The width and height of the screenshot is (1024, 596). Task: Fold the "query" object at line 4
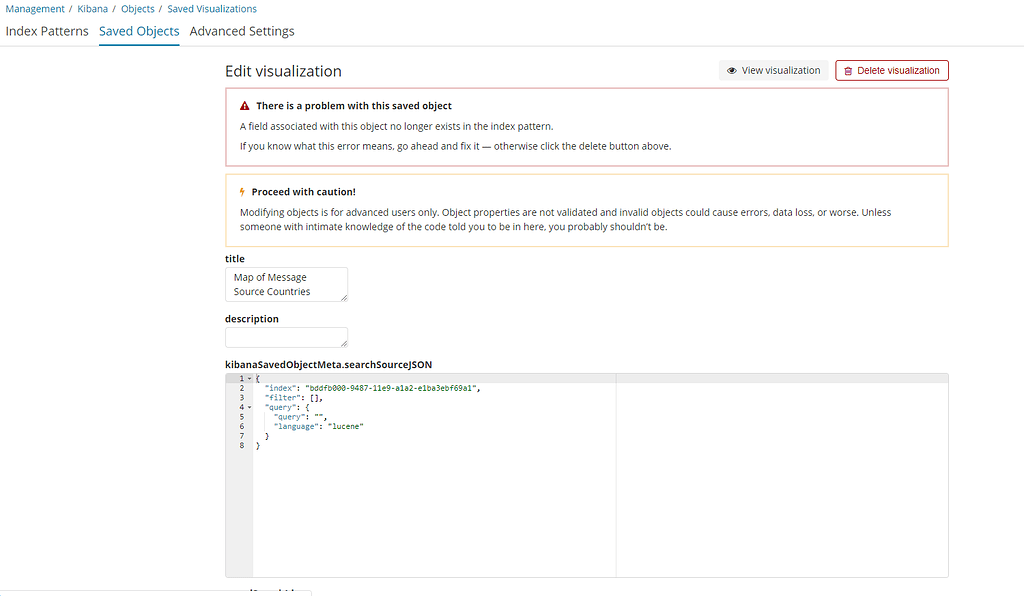coord(249,408)
